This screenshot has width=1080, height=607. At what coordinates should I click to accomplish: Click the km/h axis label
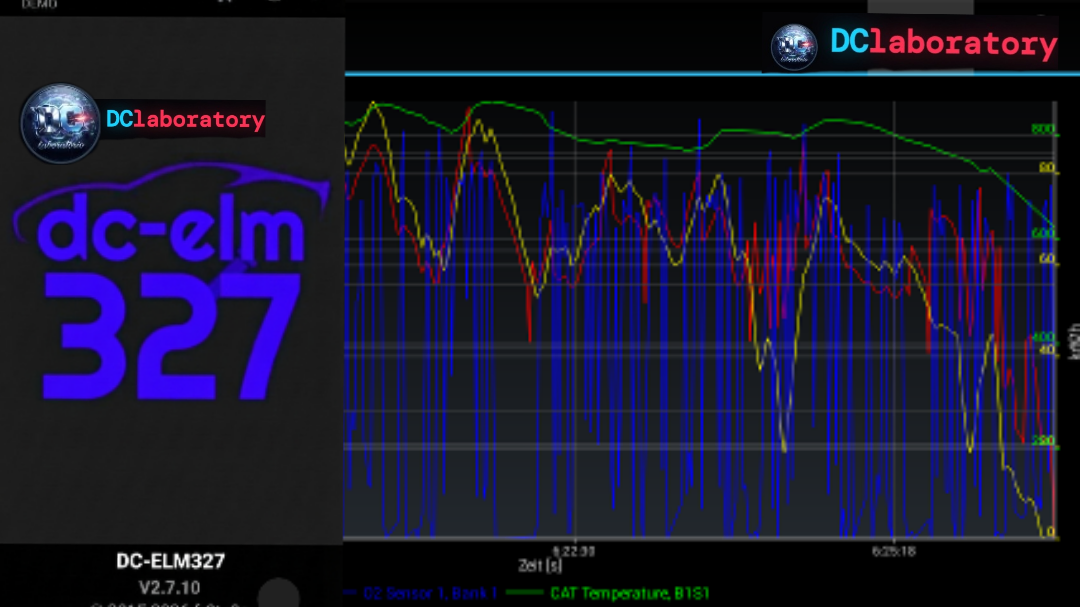click(1073, 342)
